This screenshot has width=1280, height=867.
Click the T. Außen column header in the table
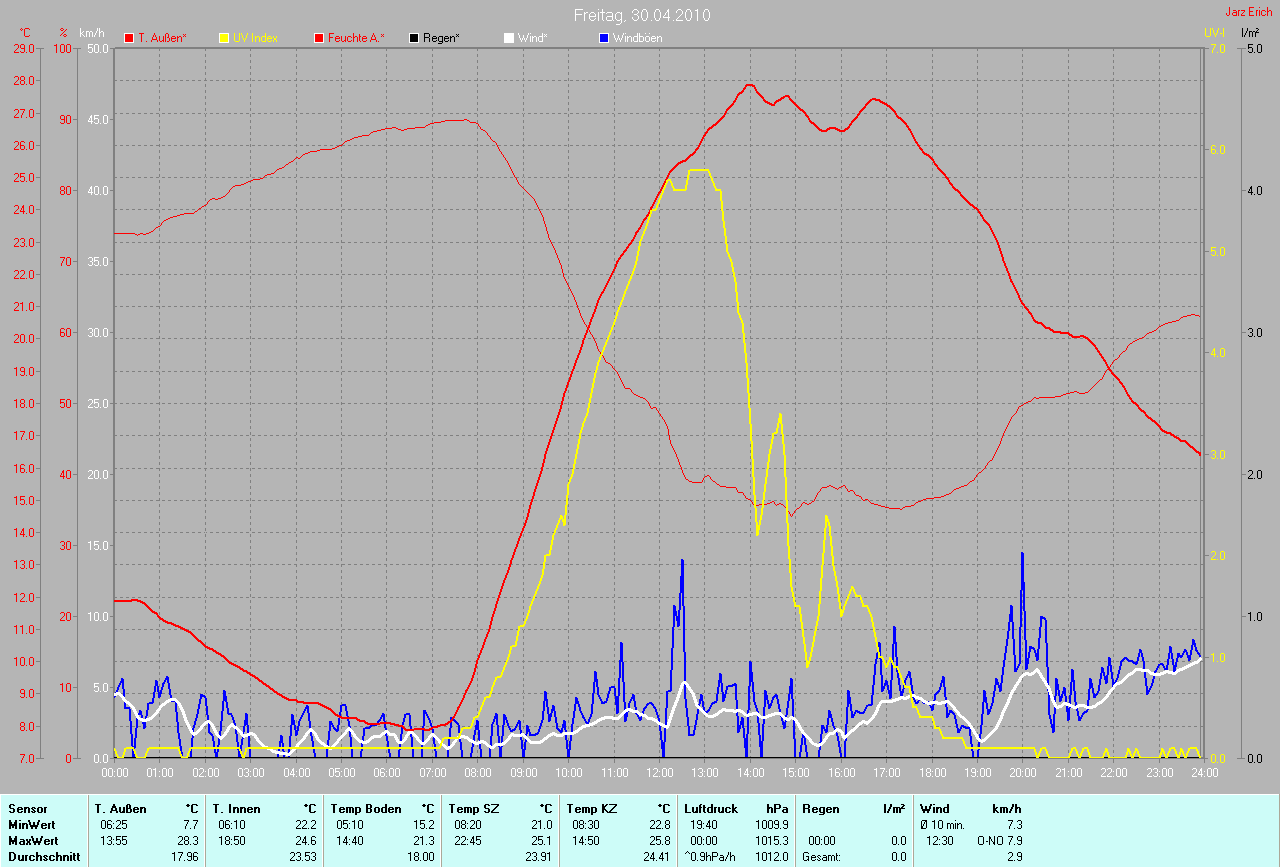click(121, 808)
